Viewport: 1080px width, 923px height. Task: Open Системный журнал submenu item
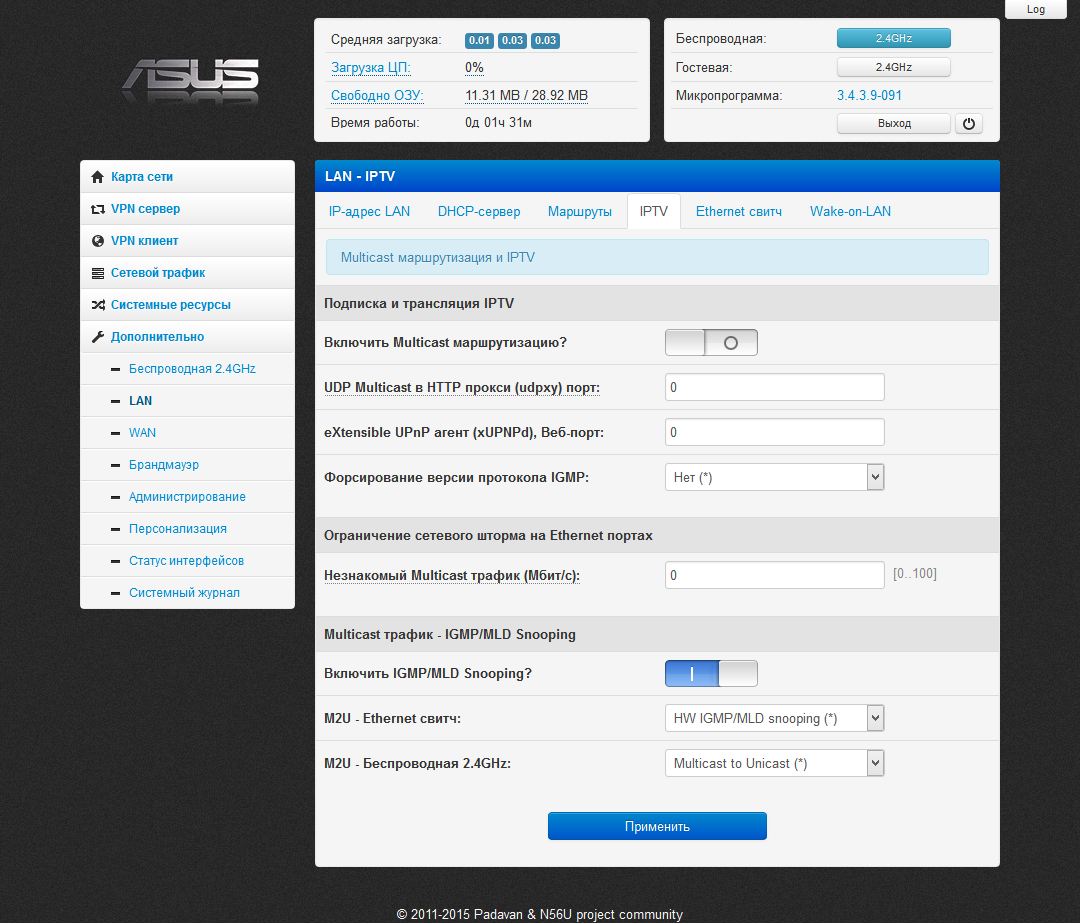click(x=187, y=593)
